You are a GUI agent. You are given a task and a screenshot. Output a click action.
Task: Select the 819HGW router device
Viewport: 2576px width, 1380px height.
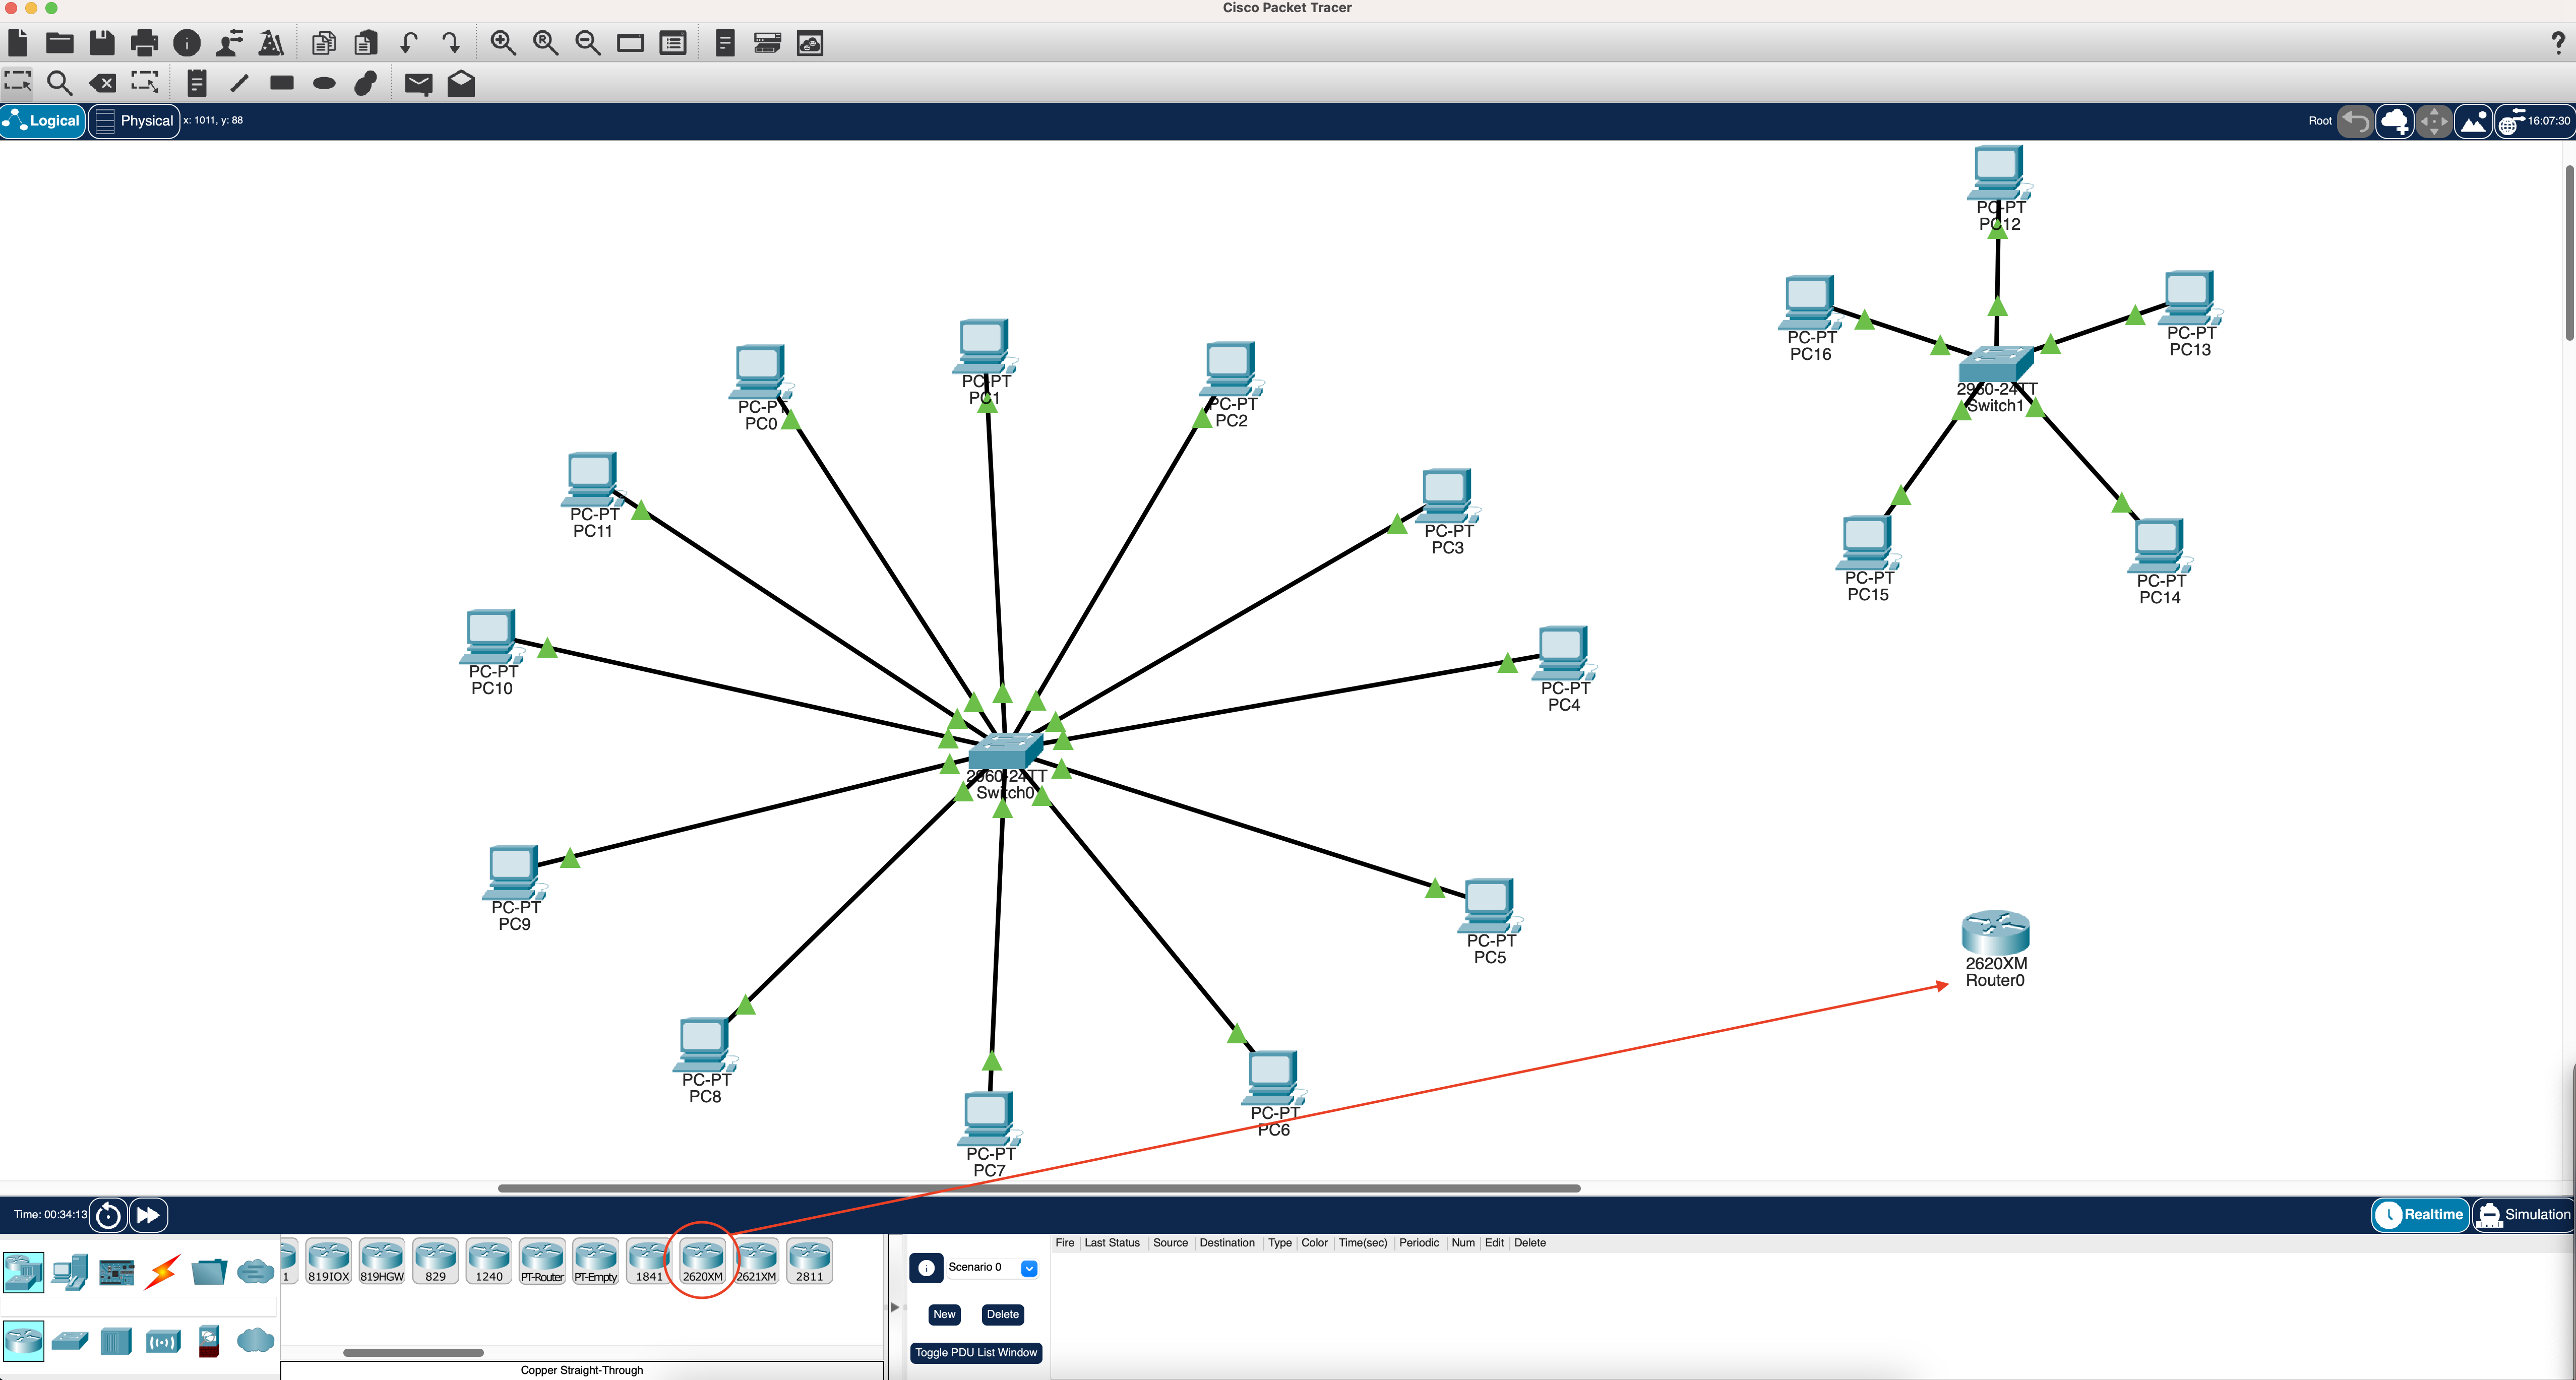pos(382,1261)
